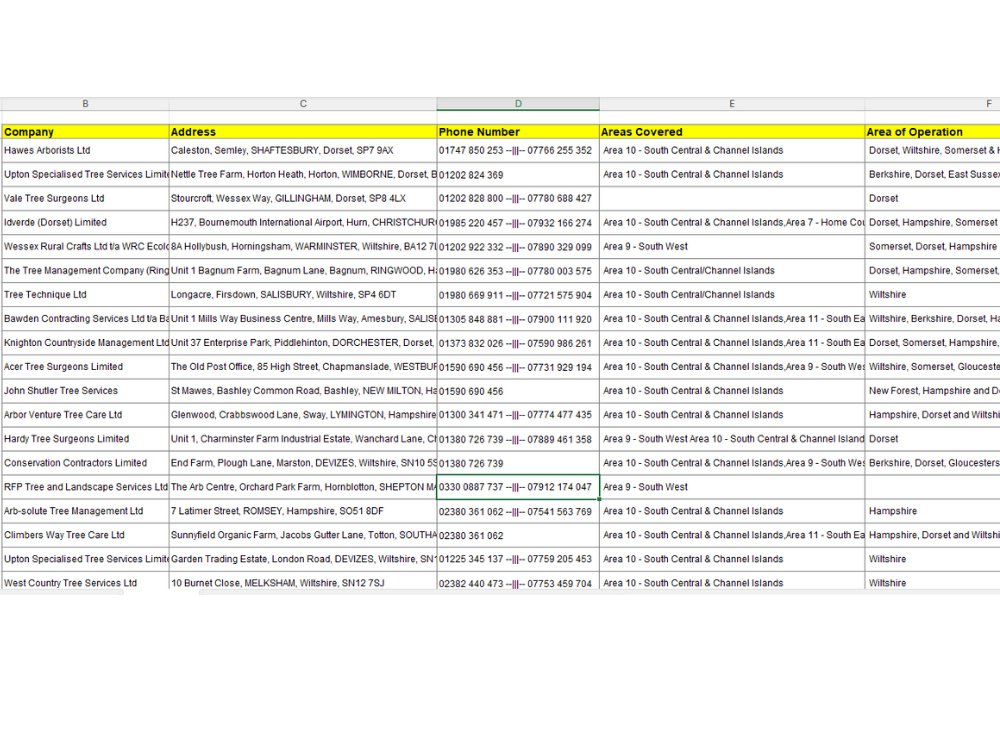The image size is (1000, 750).
Task: Select the 'Hawes Arborists Ltd' company cell
Action: pyautogui.click(x=85, y=151)
